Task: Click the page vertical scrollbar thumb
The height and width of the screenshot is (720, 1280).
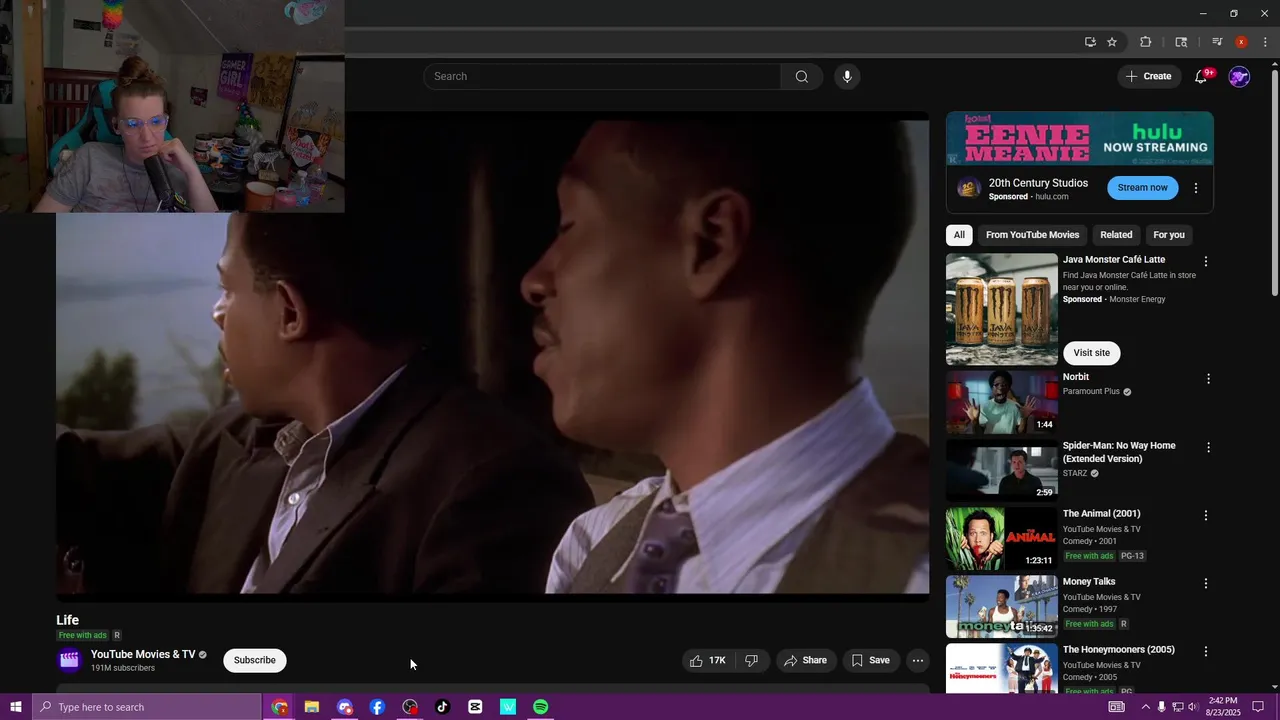Action: [1274, 183]
